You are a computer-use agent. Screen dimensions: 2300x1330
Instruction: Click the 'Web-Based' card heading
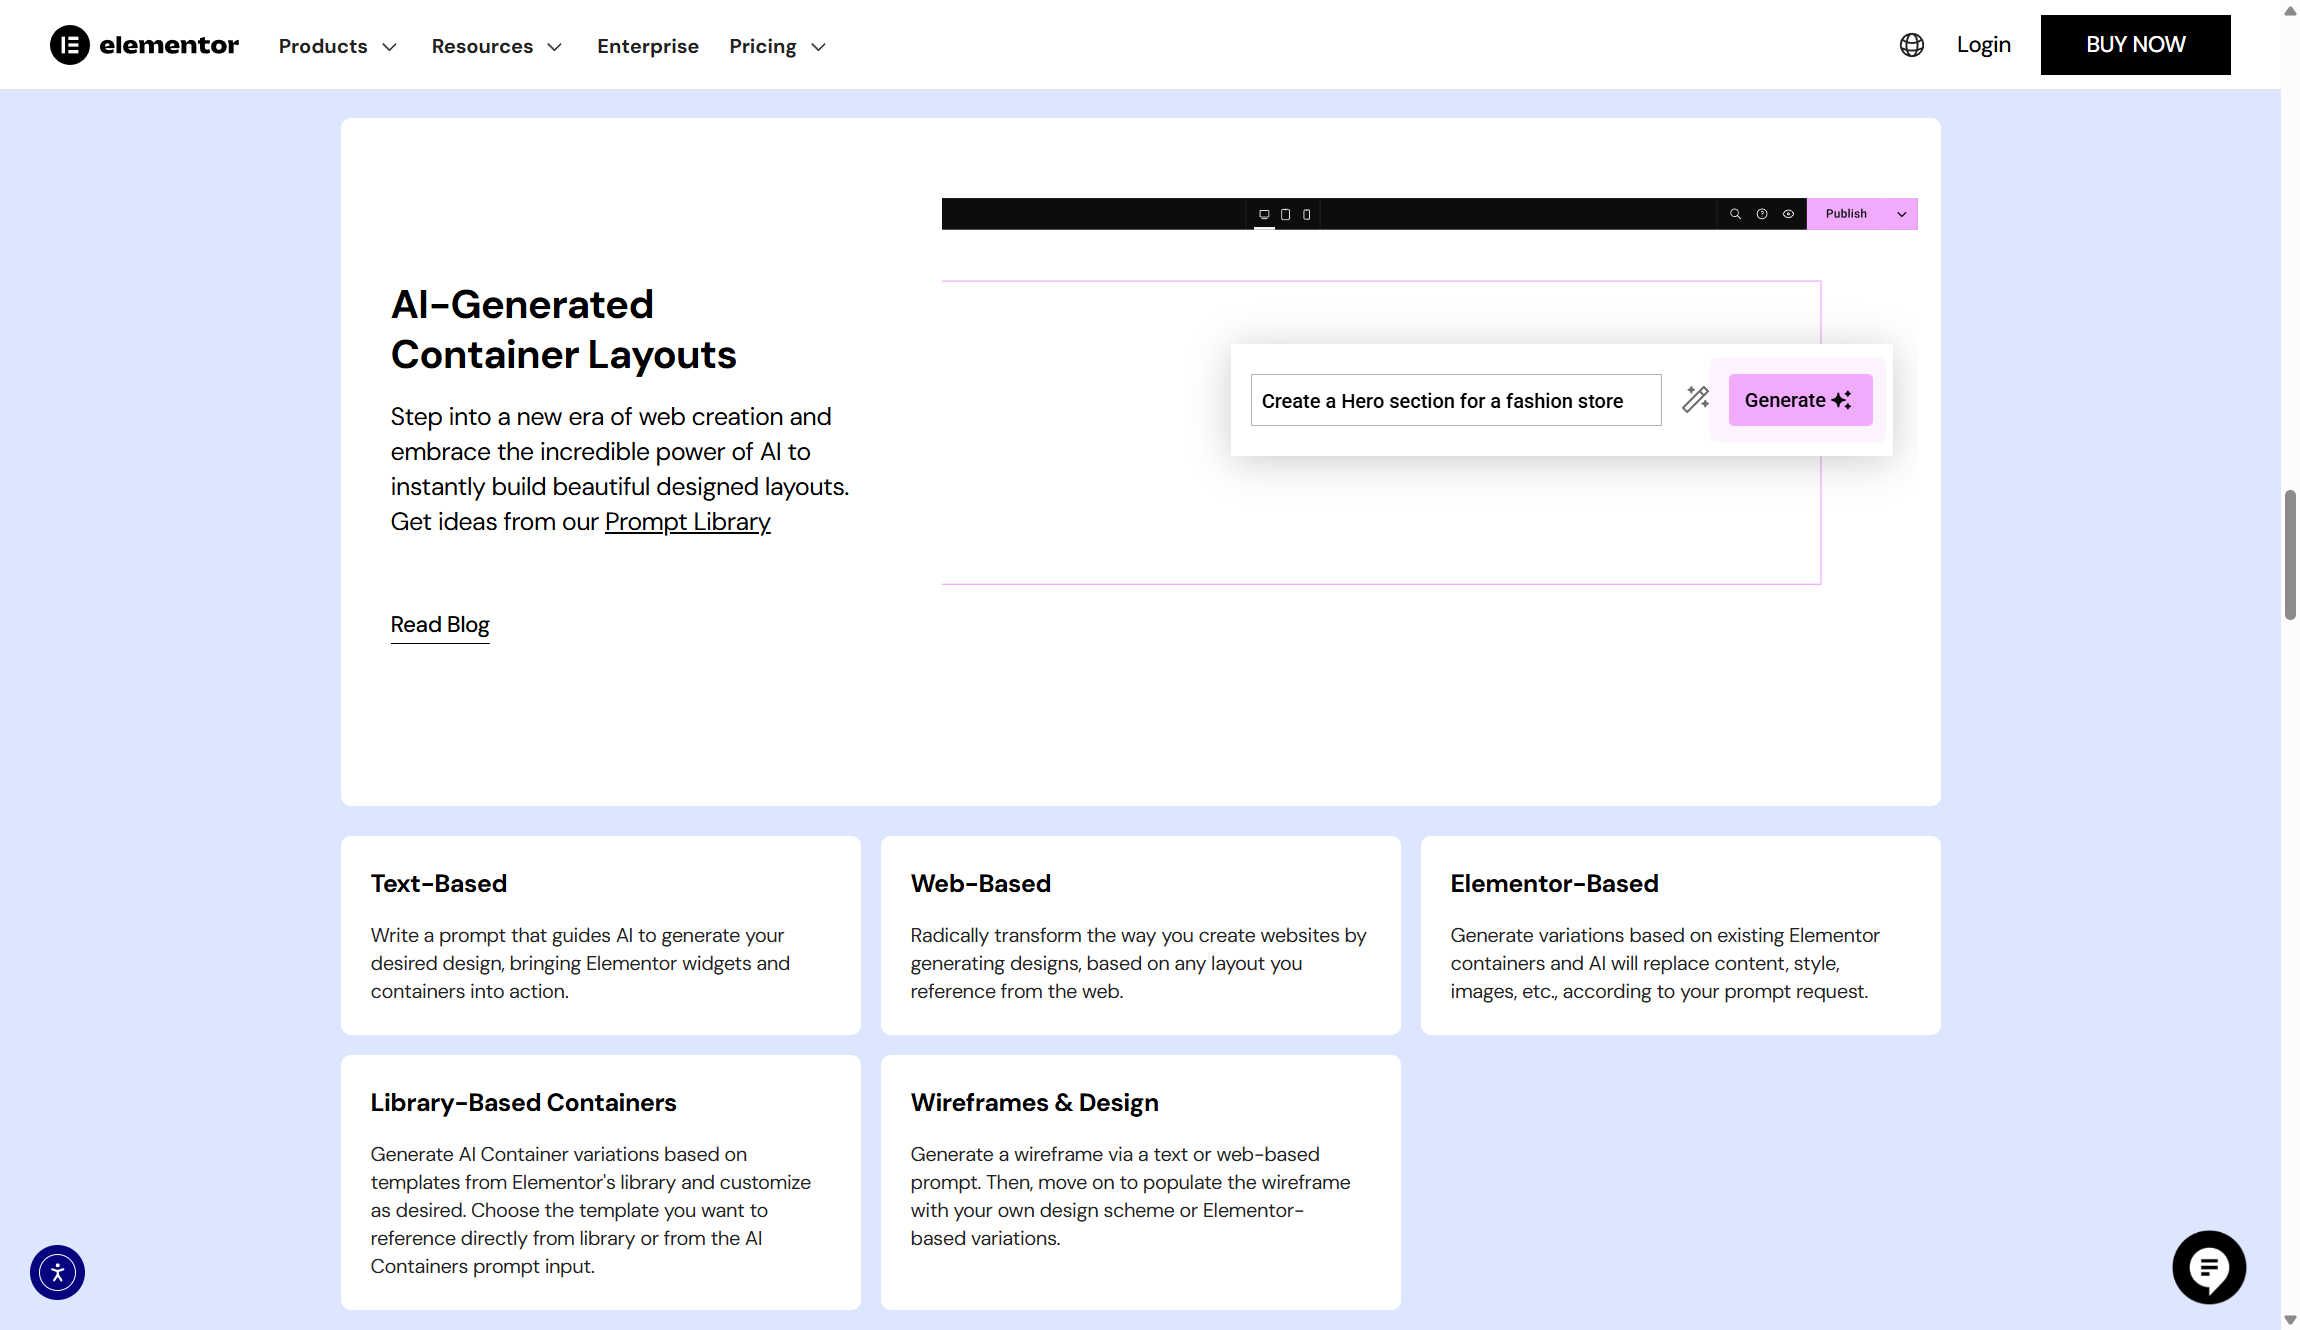coord(980,884)
